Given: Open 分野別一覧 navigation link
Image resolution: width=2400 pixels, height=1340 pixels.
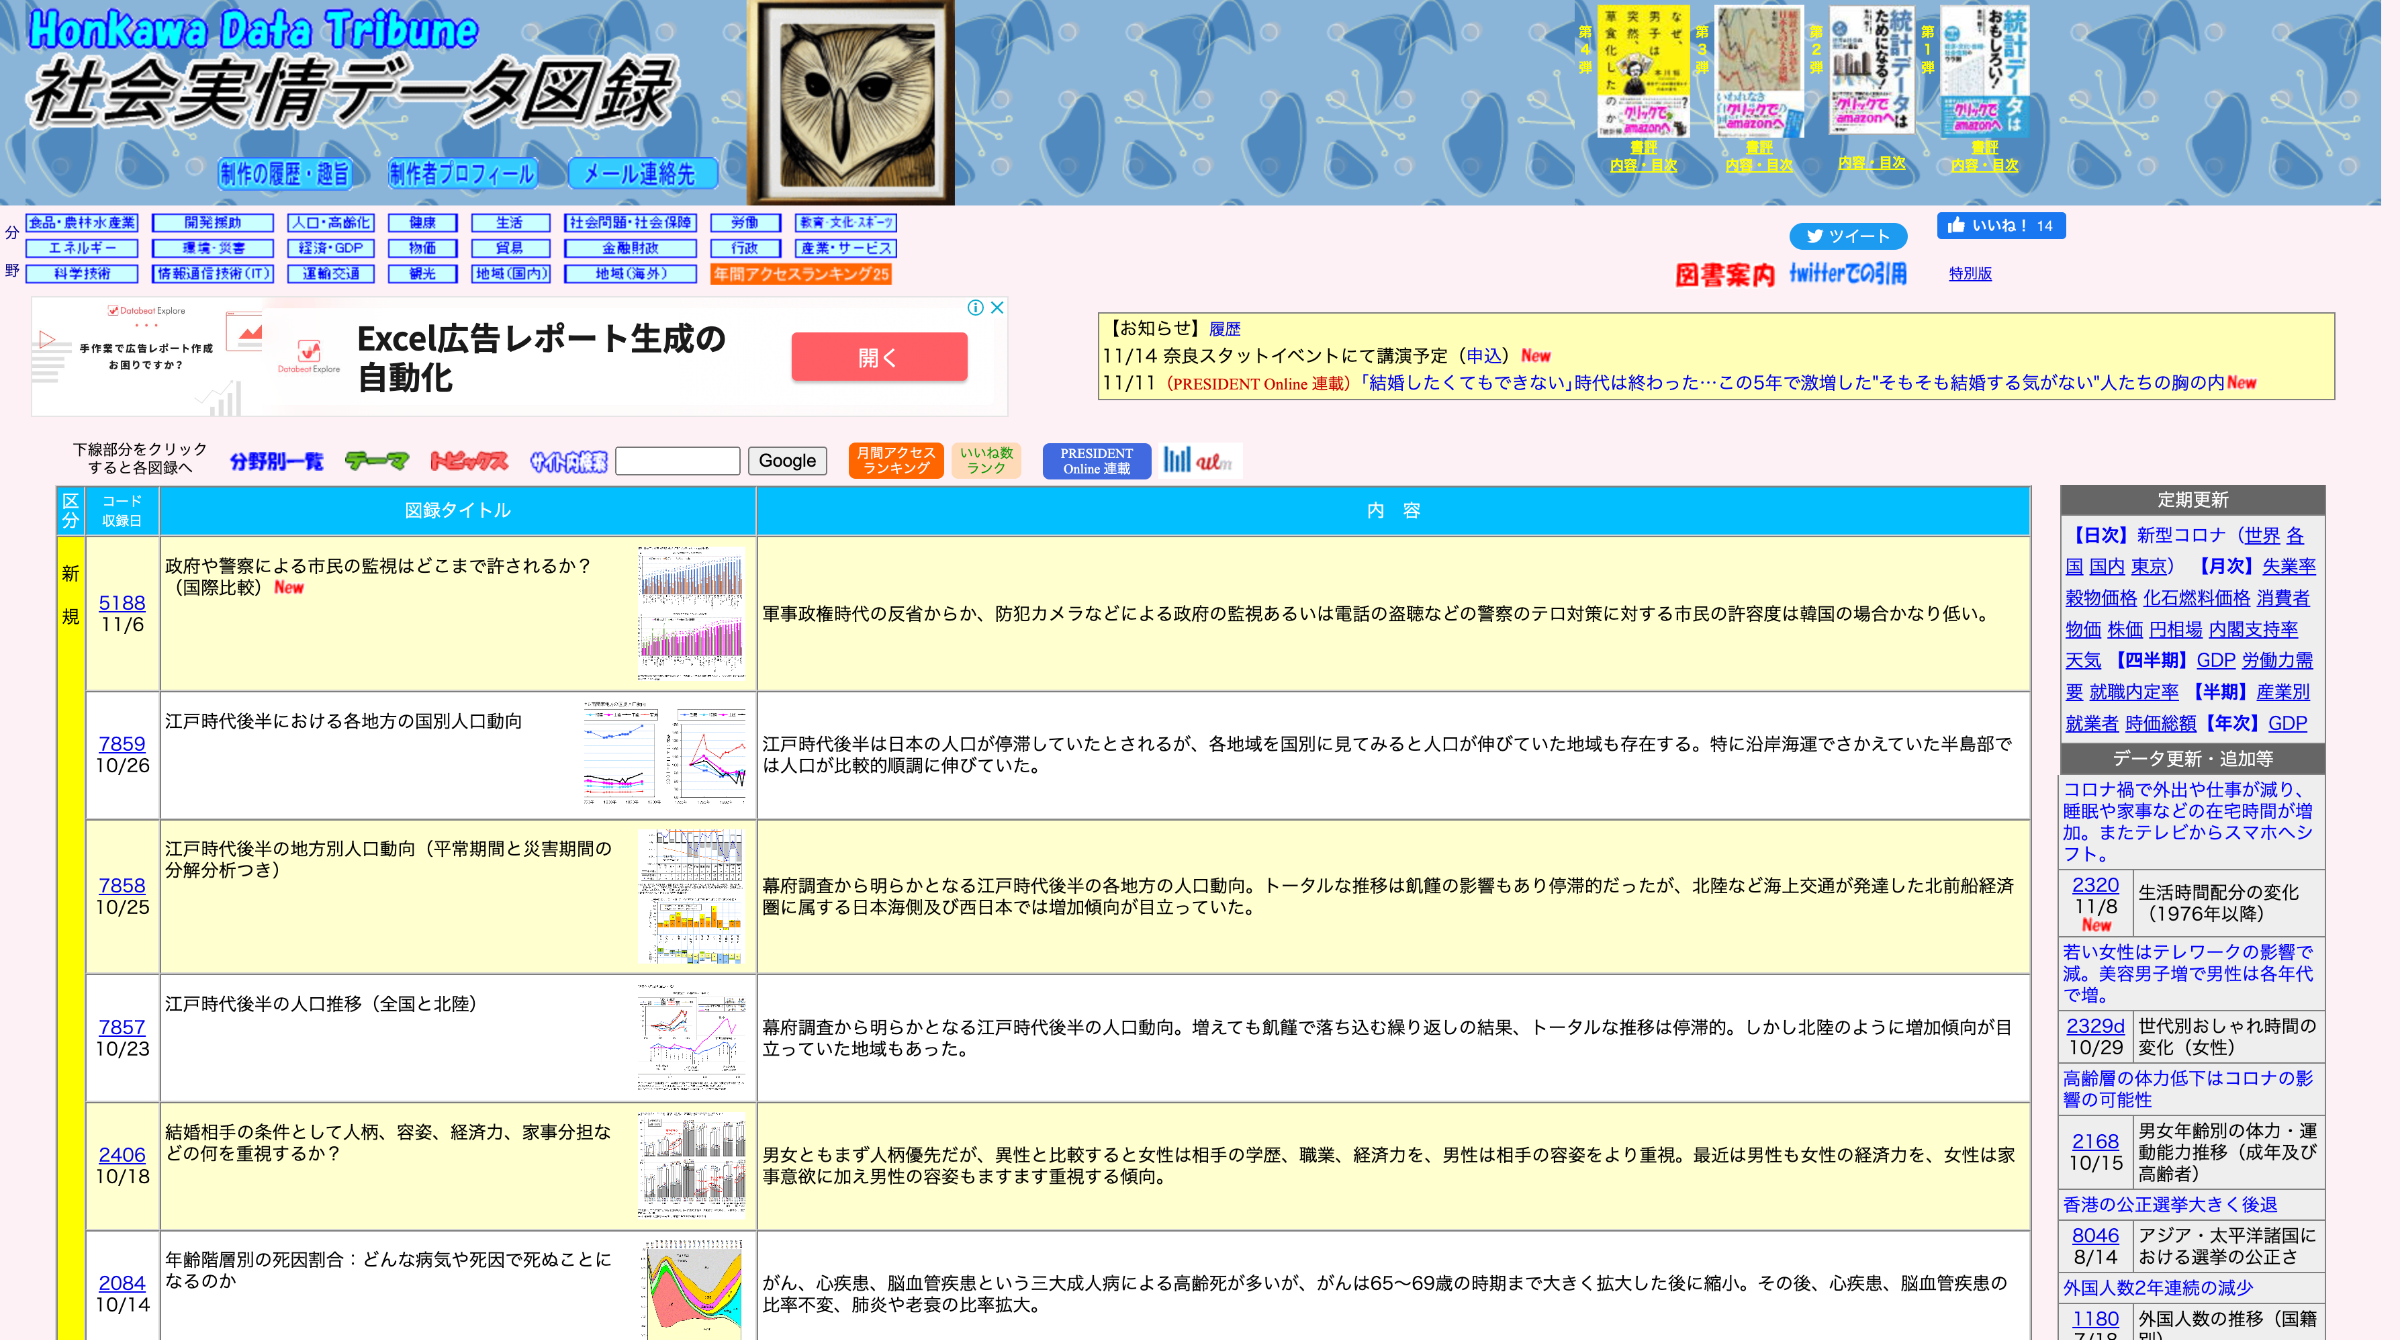Looking at the screenshot, I should click(276, 461).
